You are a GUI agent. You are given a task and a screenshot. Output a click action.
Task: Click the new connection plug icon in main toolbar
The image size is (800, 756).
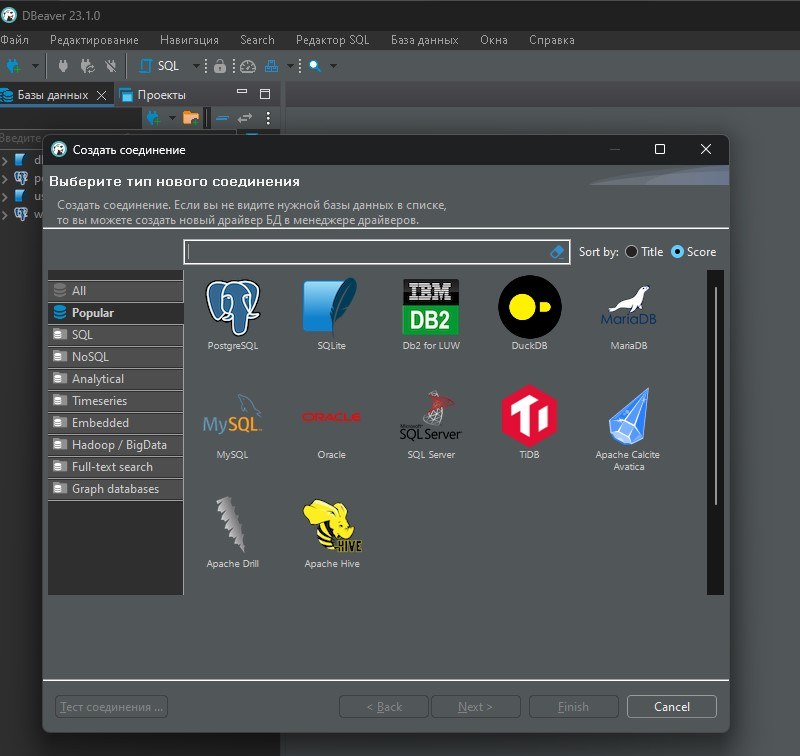[13, 66]
